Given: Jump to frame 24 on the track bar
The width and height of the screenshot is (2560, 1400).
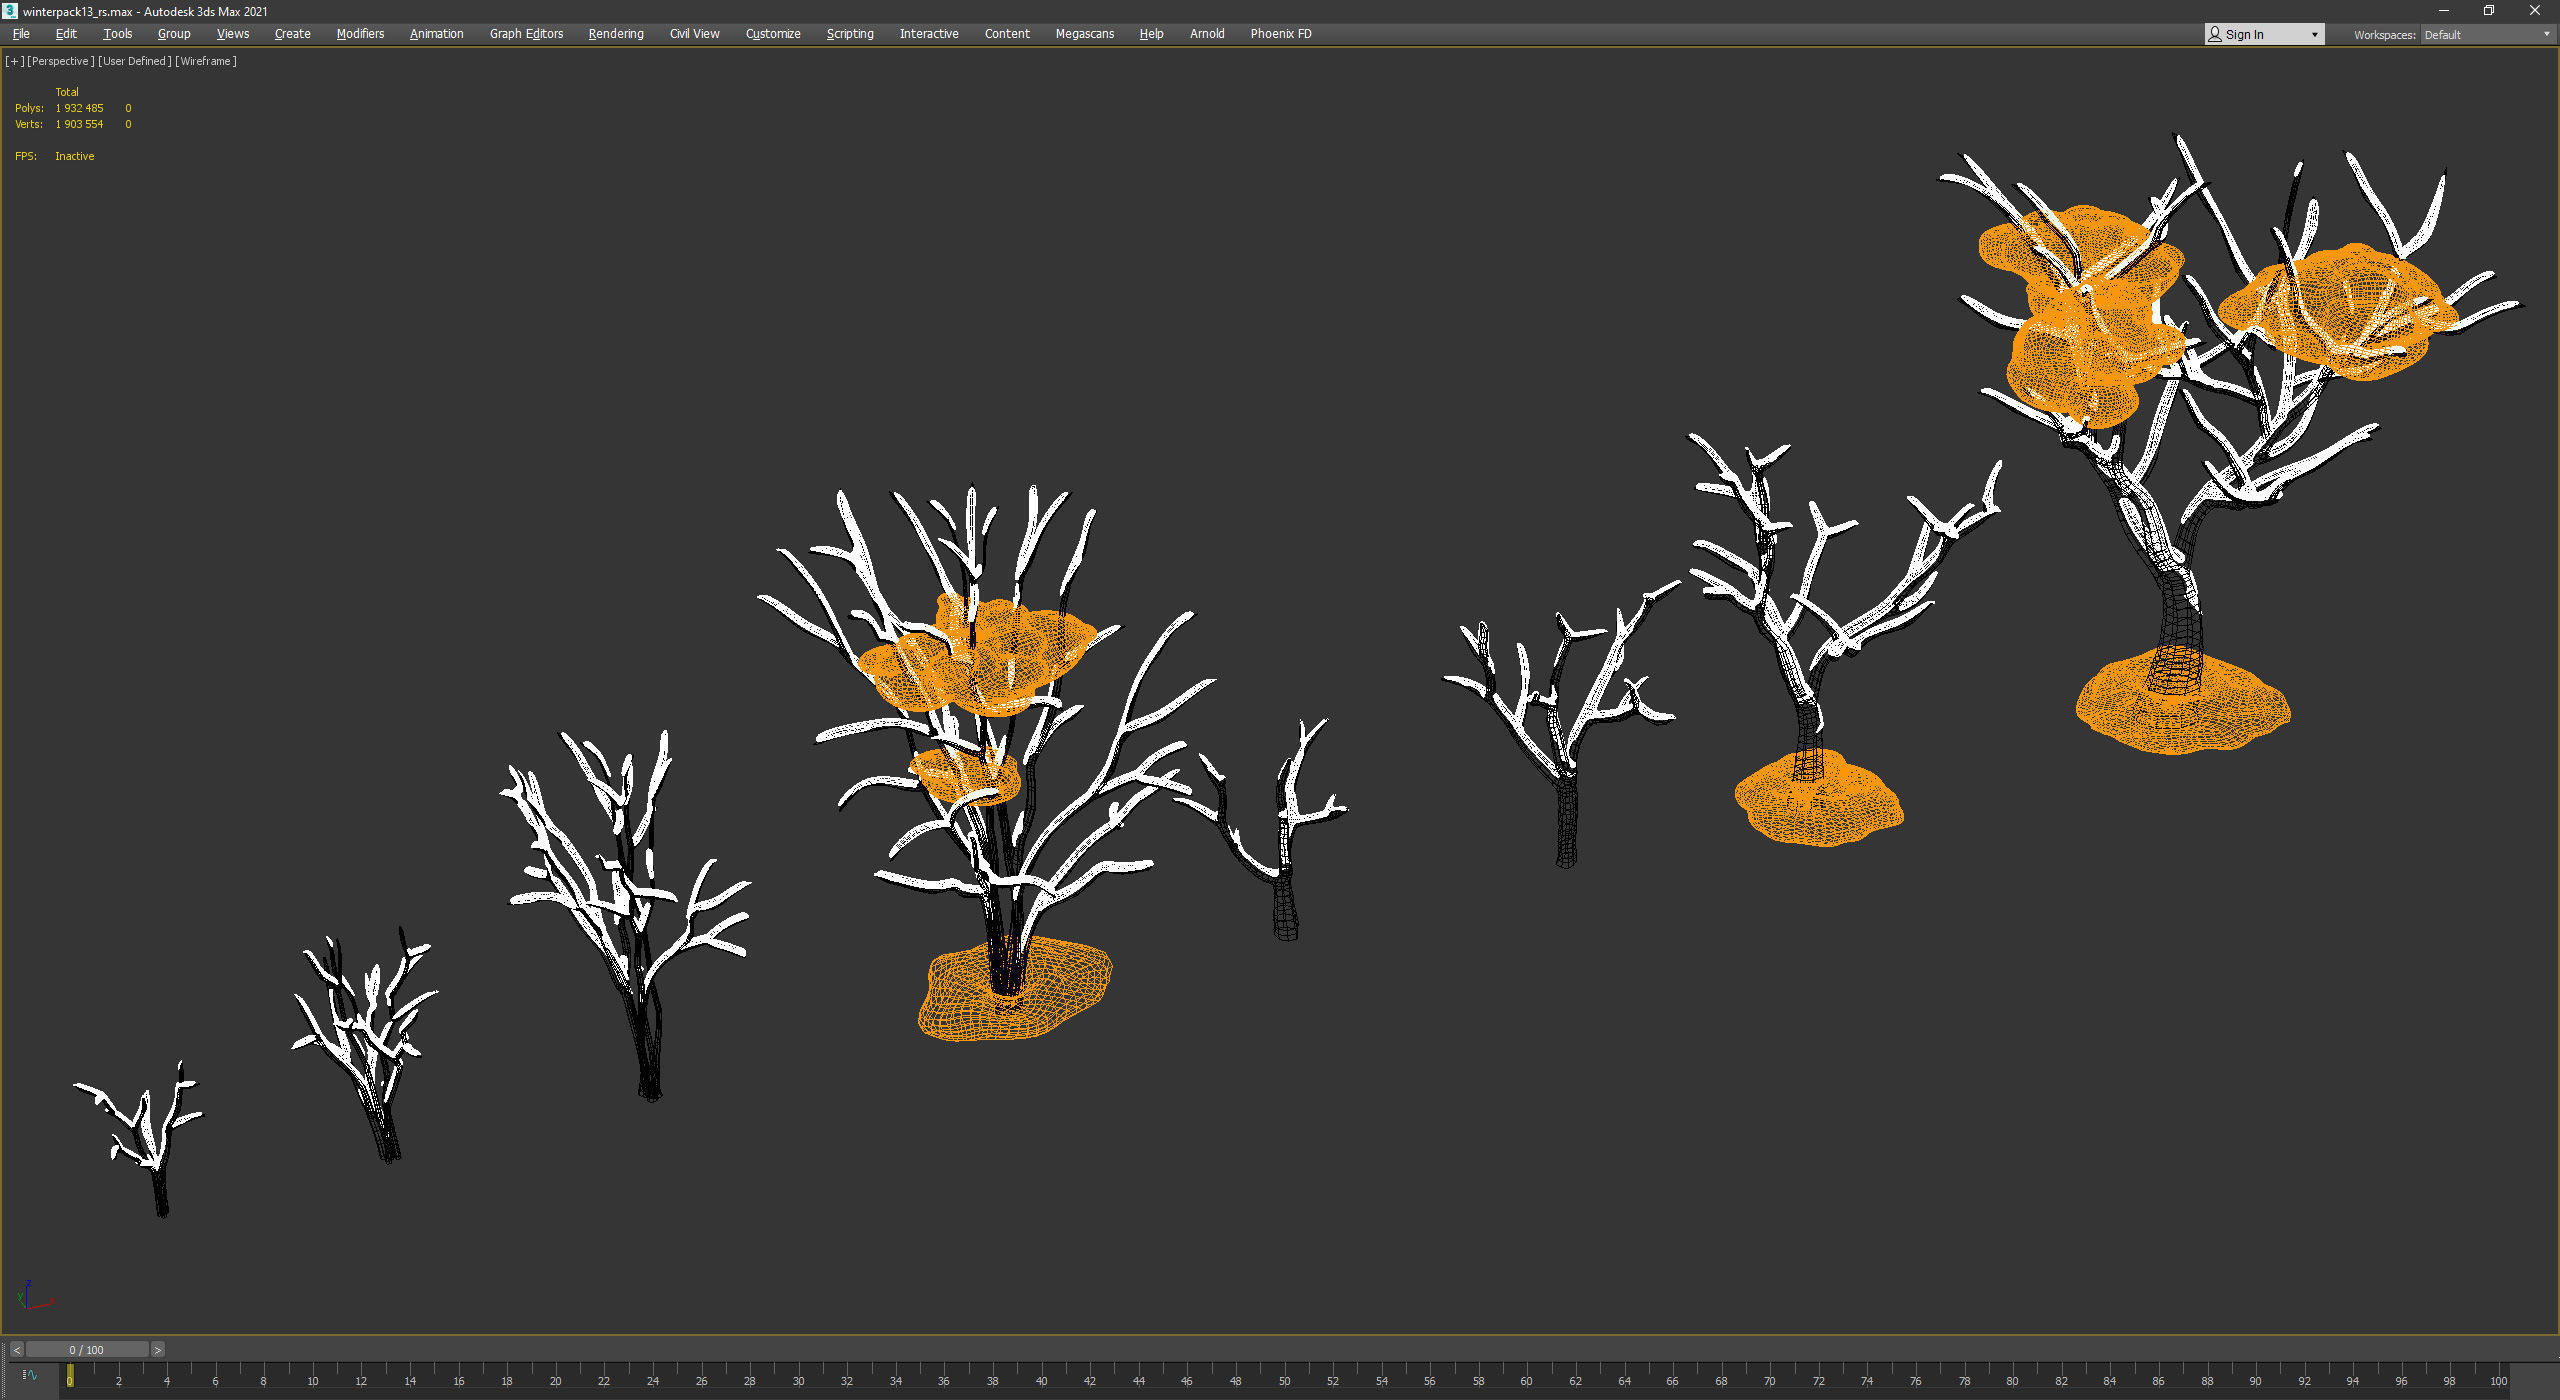Looking at the screenshot, I should click(652, 1379).
